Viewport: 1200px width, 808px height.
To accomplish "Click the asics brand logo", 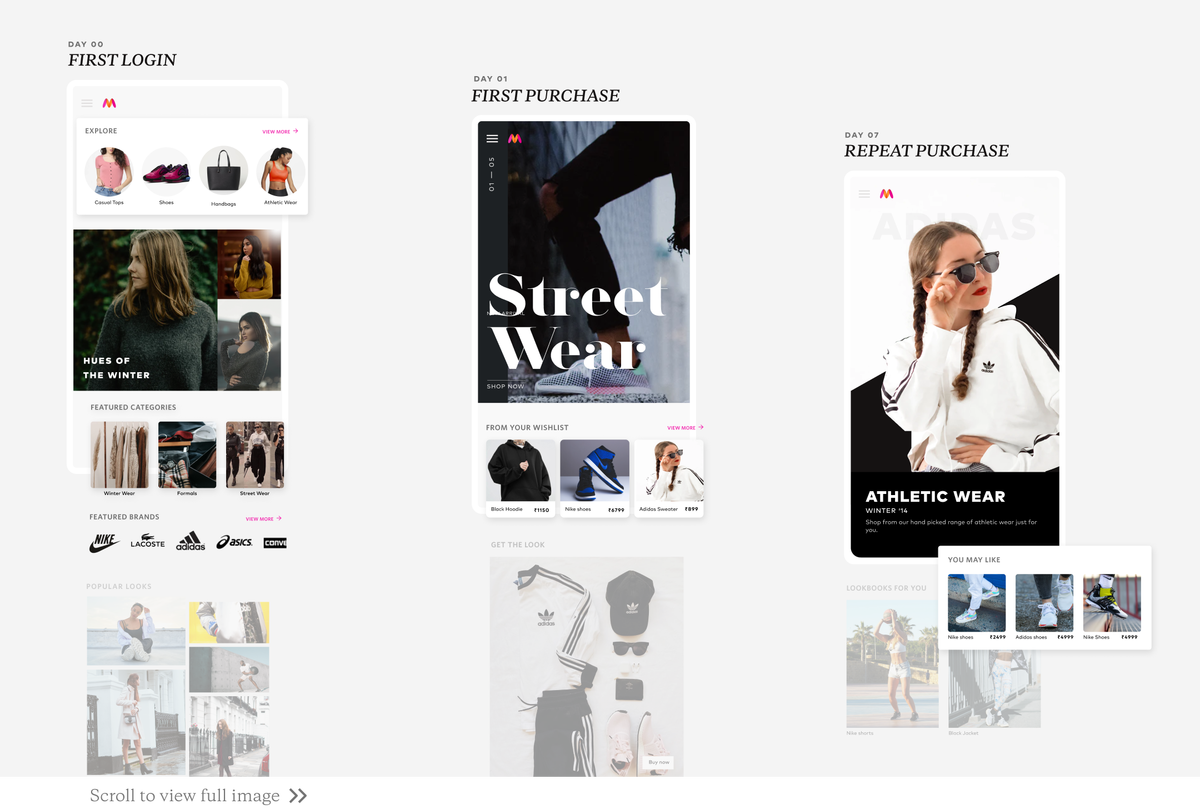I will tap(234, 541).
